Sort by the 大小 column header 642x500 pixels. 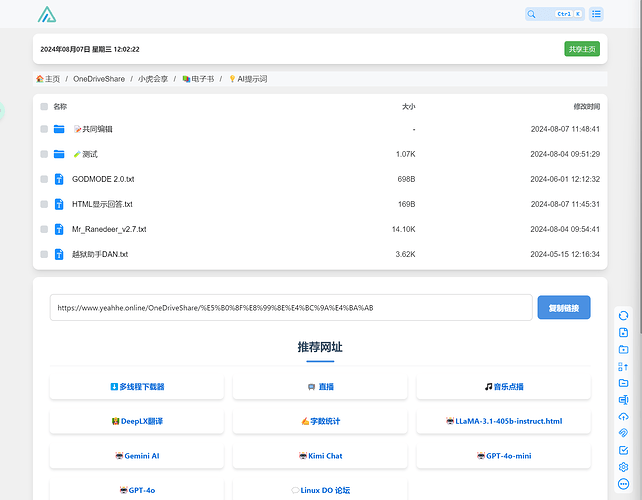coord(408,106)
